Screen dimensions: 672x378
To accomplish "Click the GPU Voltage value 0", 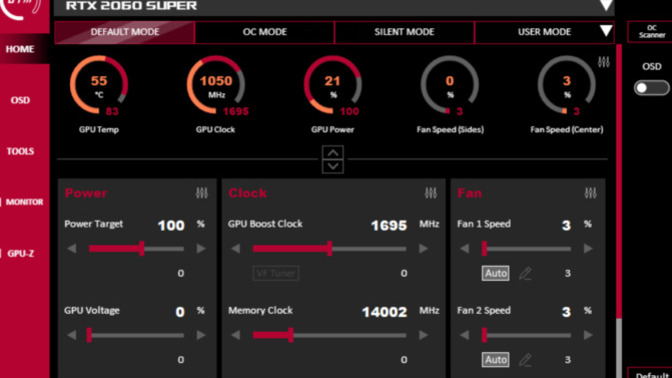I will click(180, 312).
